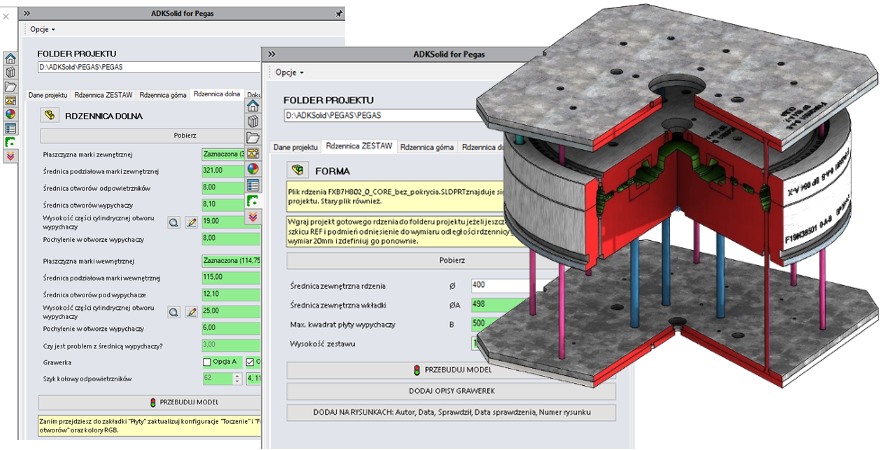The width and height of the screenshot is (890, 450).
Task: Open Custom Properties list icon in middle strip
Action: pos(253,185)
